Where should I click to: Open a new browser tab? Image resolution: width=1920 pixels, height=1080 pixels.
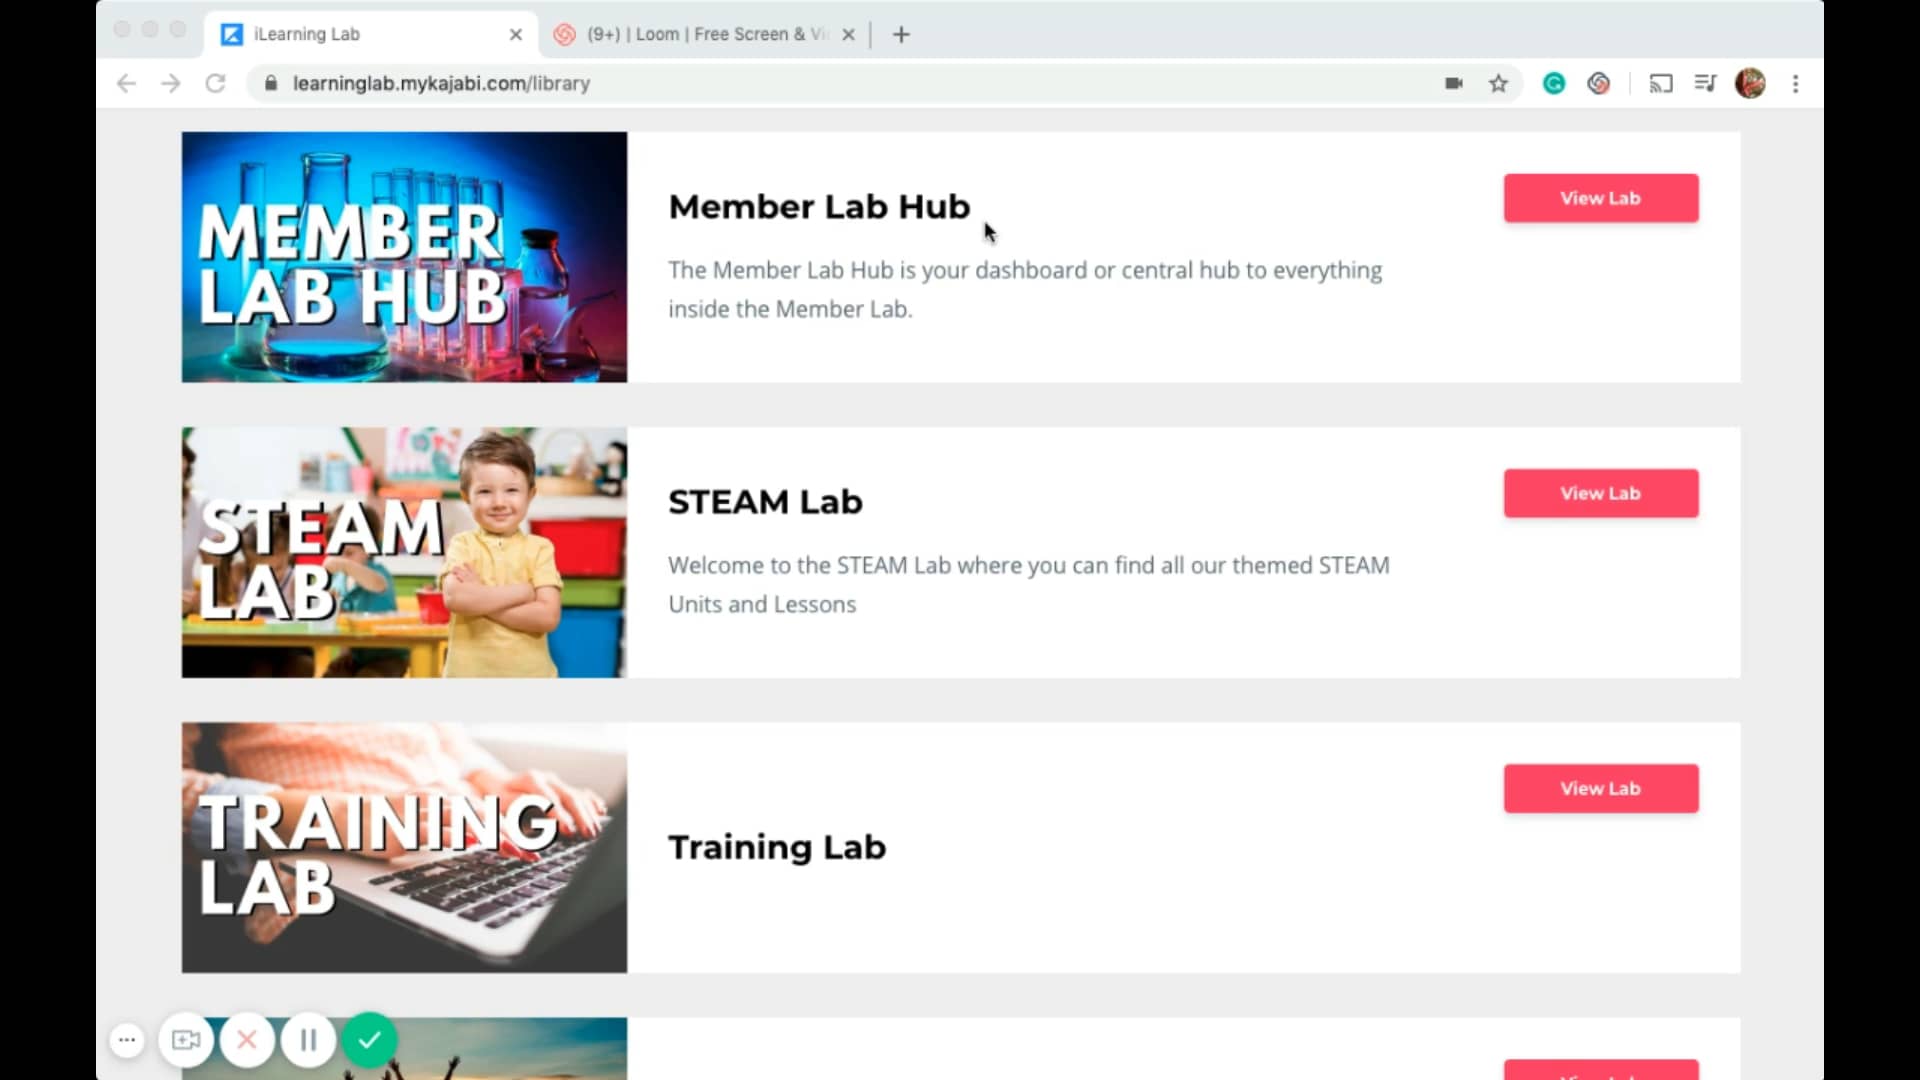point(901,35)
